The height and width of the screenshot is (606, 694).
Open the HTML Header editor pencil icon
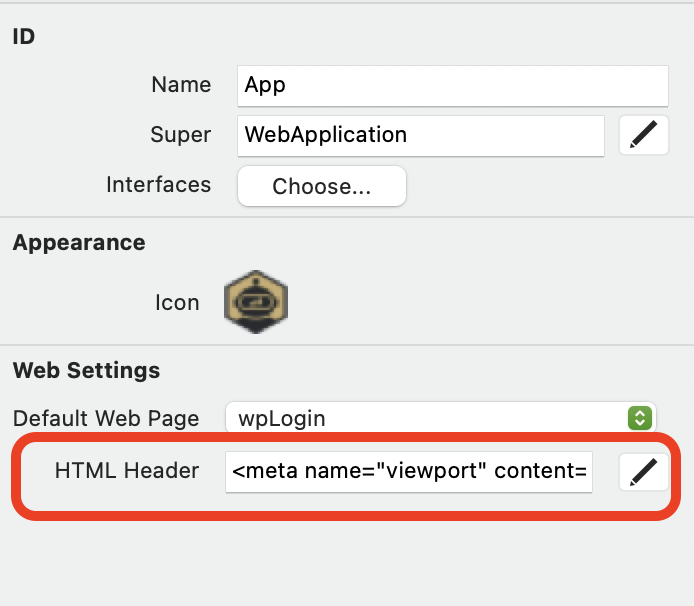point(643,471)
